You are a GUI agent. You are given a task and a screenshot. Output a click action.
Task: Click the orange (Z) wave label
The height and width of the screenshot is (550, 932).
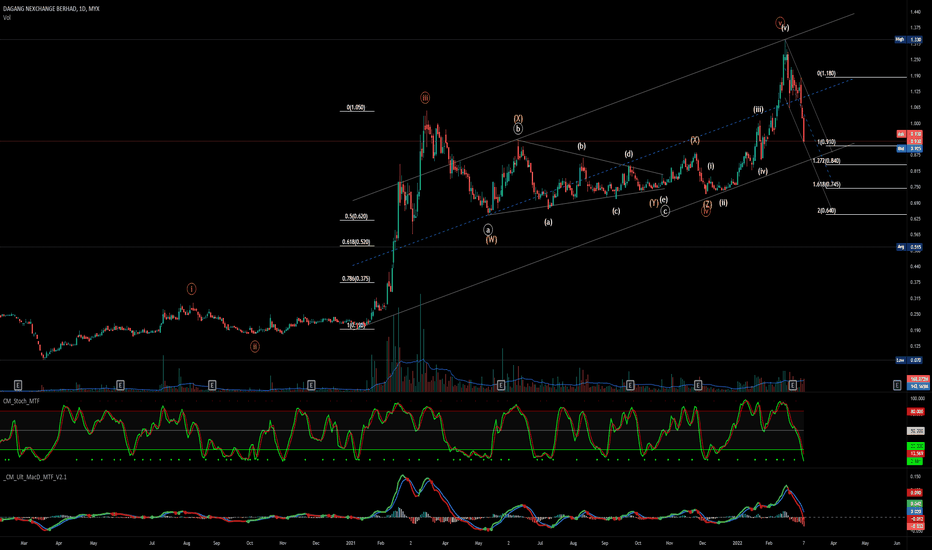click(707, 205)
